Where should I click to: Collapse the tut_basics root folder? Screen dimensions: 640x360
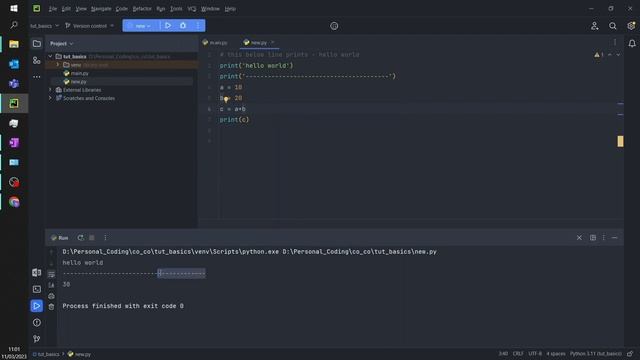(x=51, y=56)
